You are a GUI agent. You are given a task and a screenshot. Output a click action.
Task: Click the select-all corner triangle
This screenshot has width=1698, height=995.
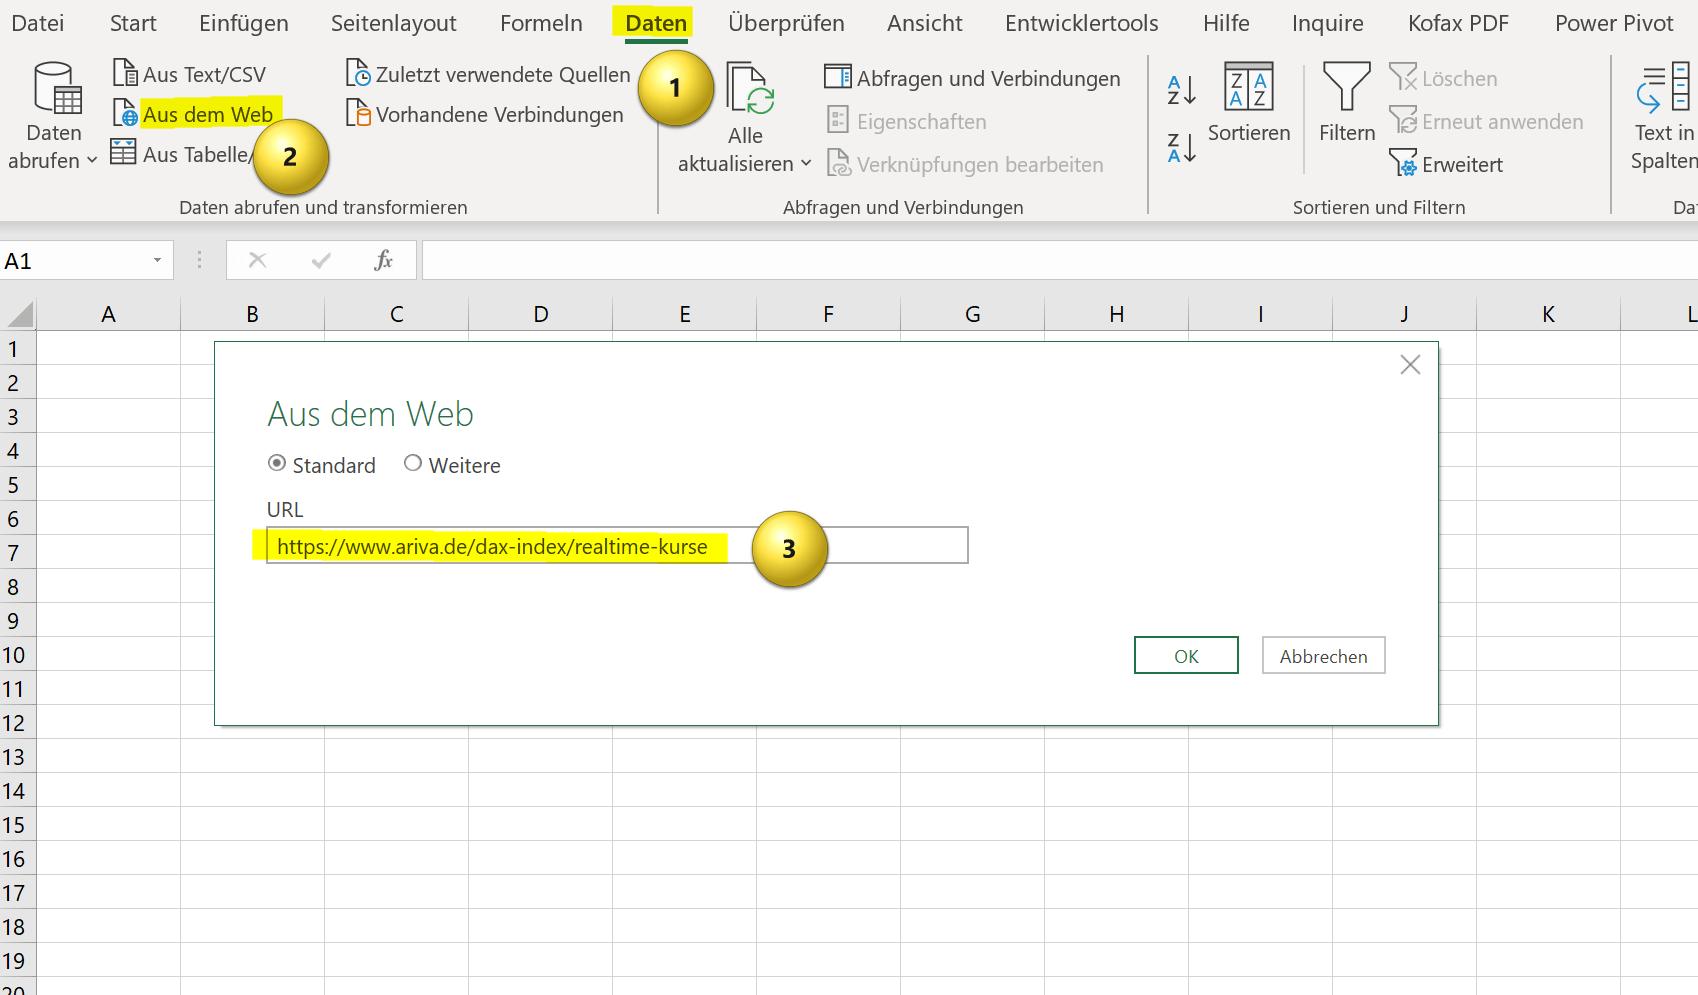20,314
